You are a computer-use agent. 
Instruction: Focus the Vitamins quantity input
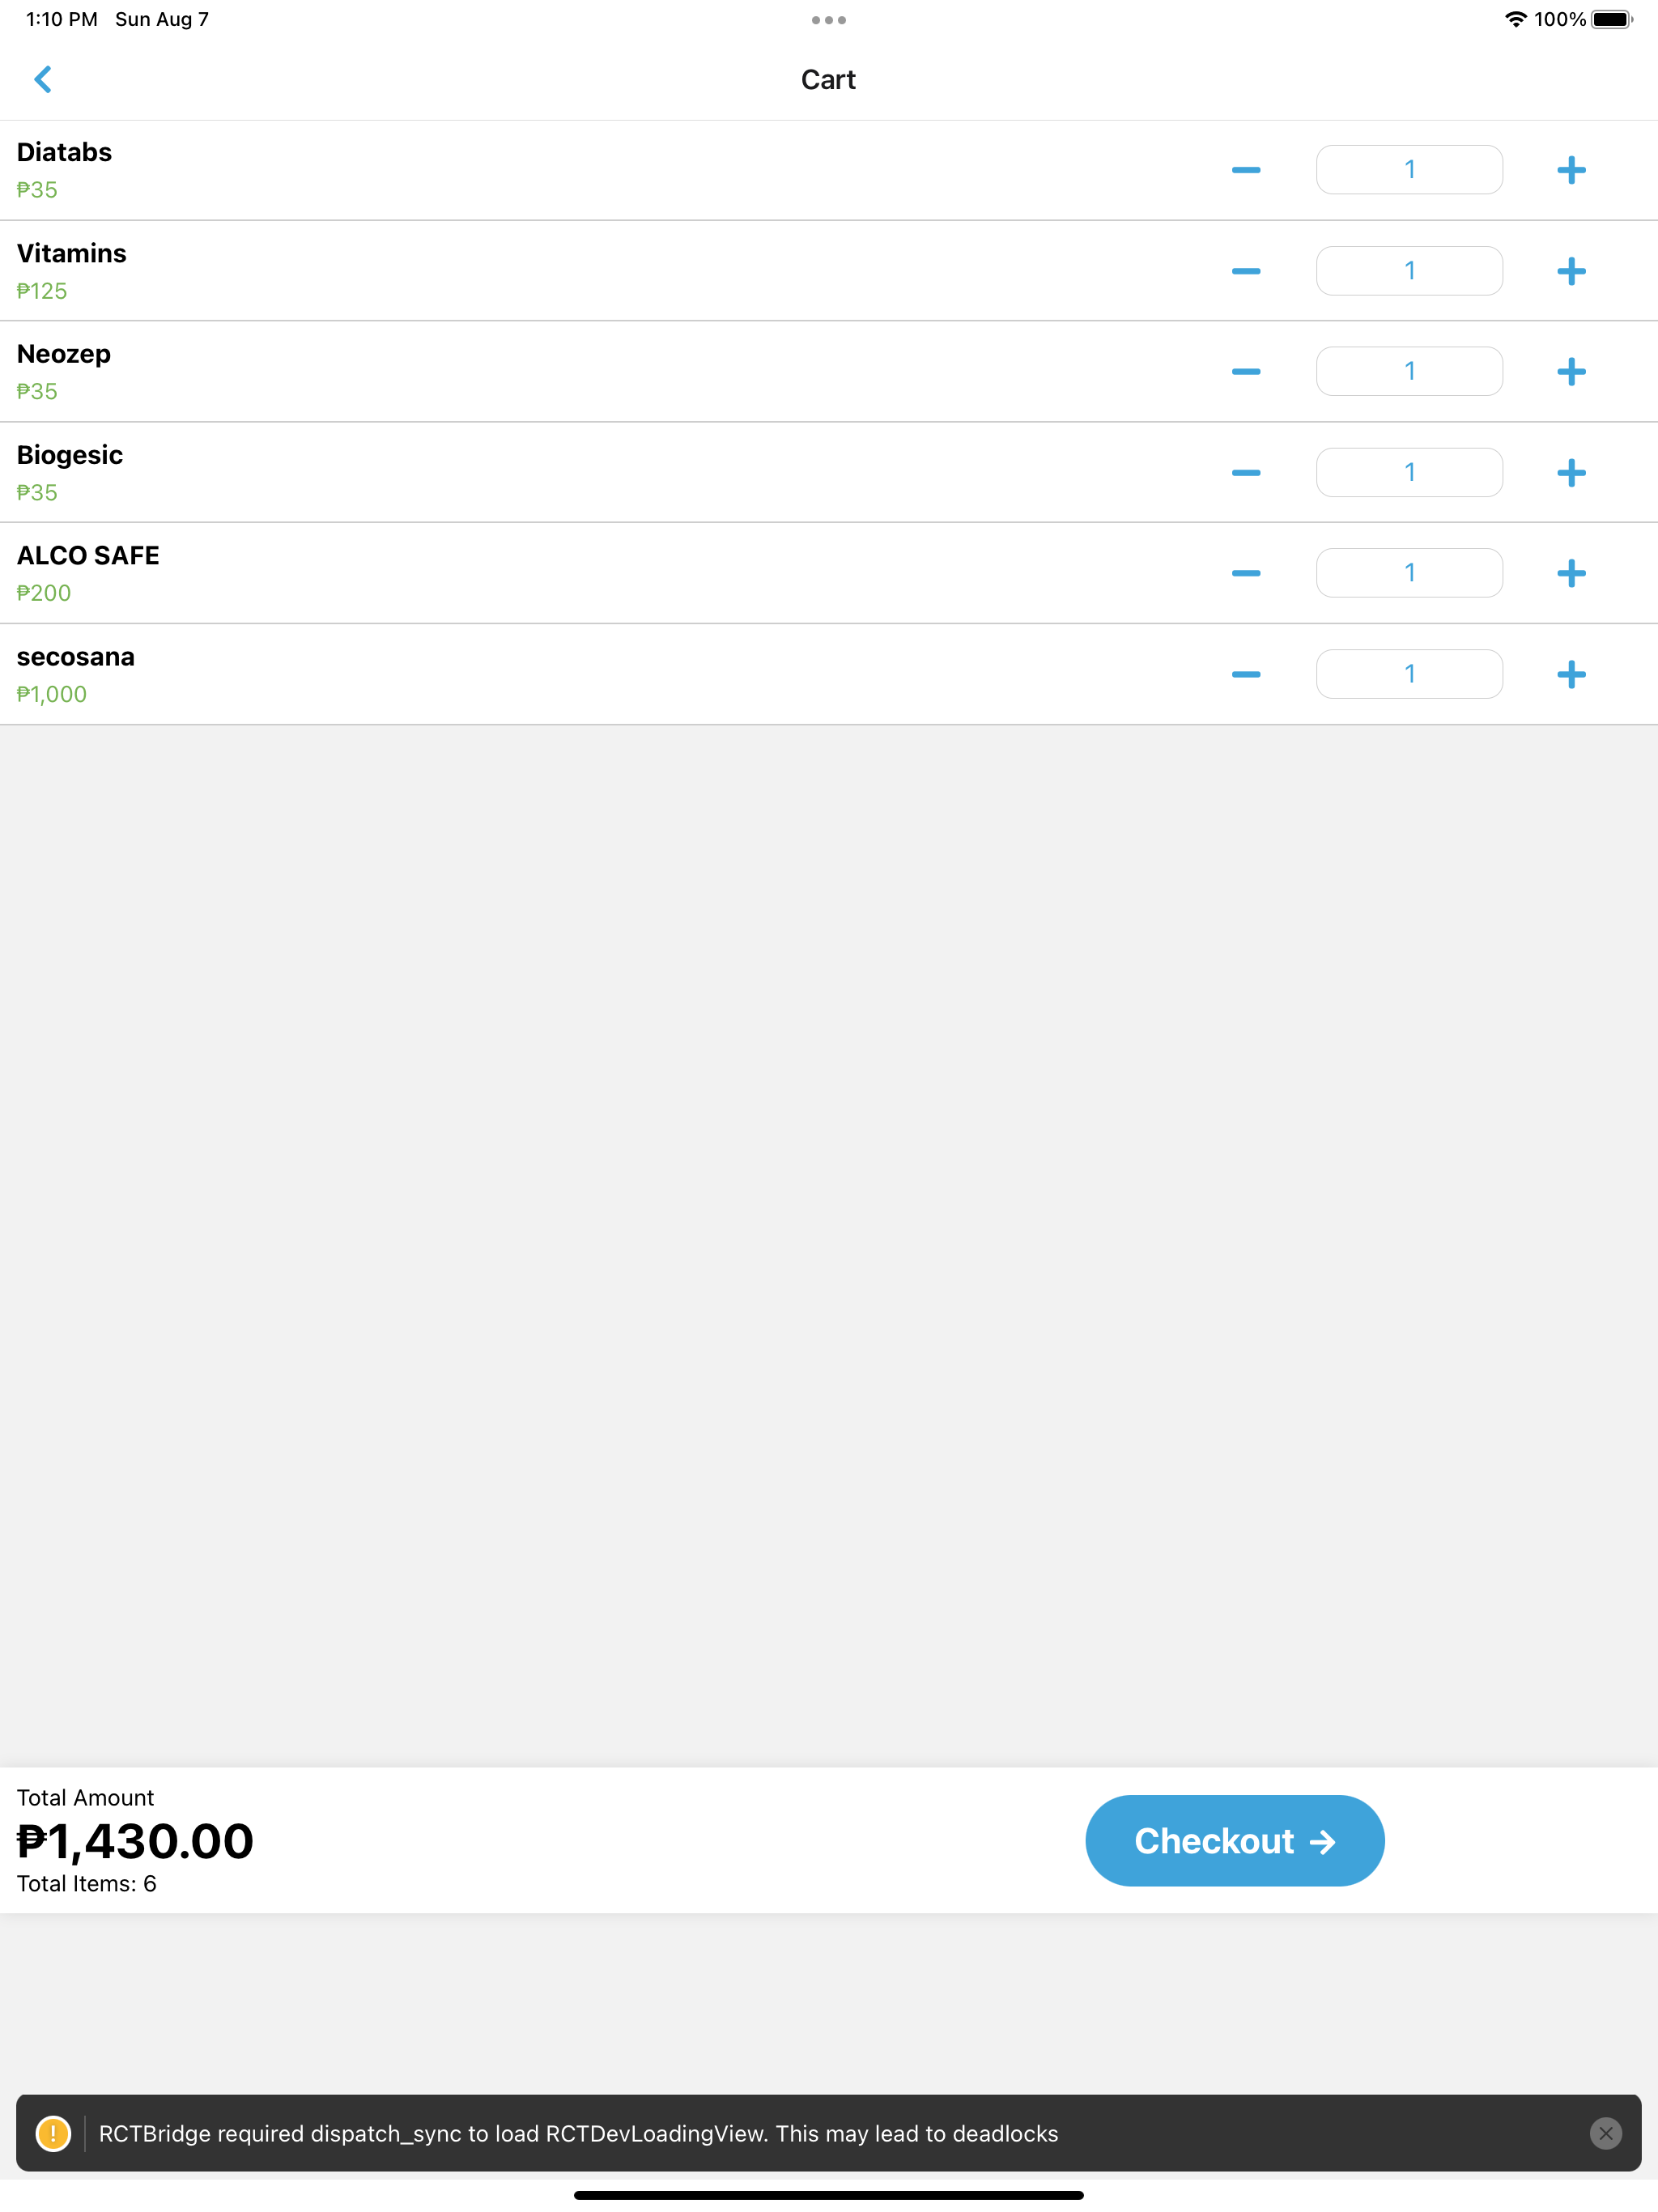tap(1409, 271)
